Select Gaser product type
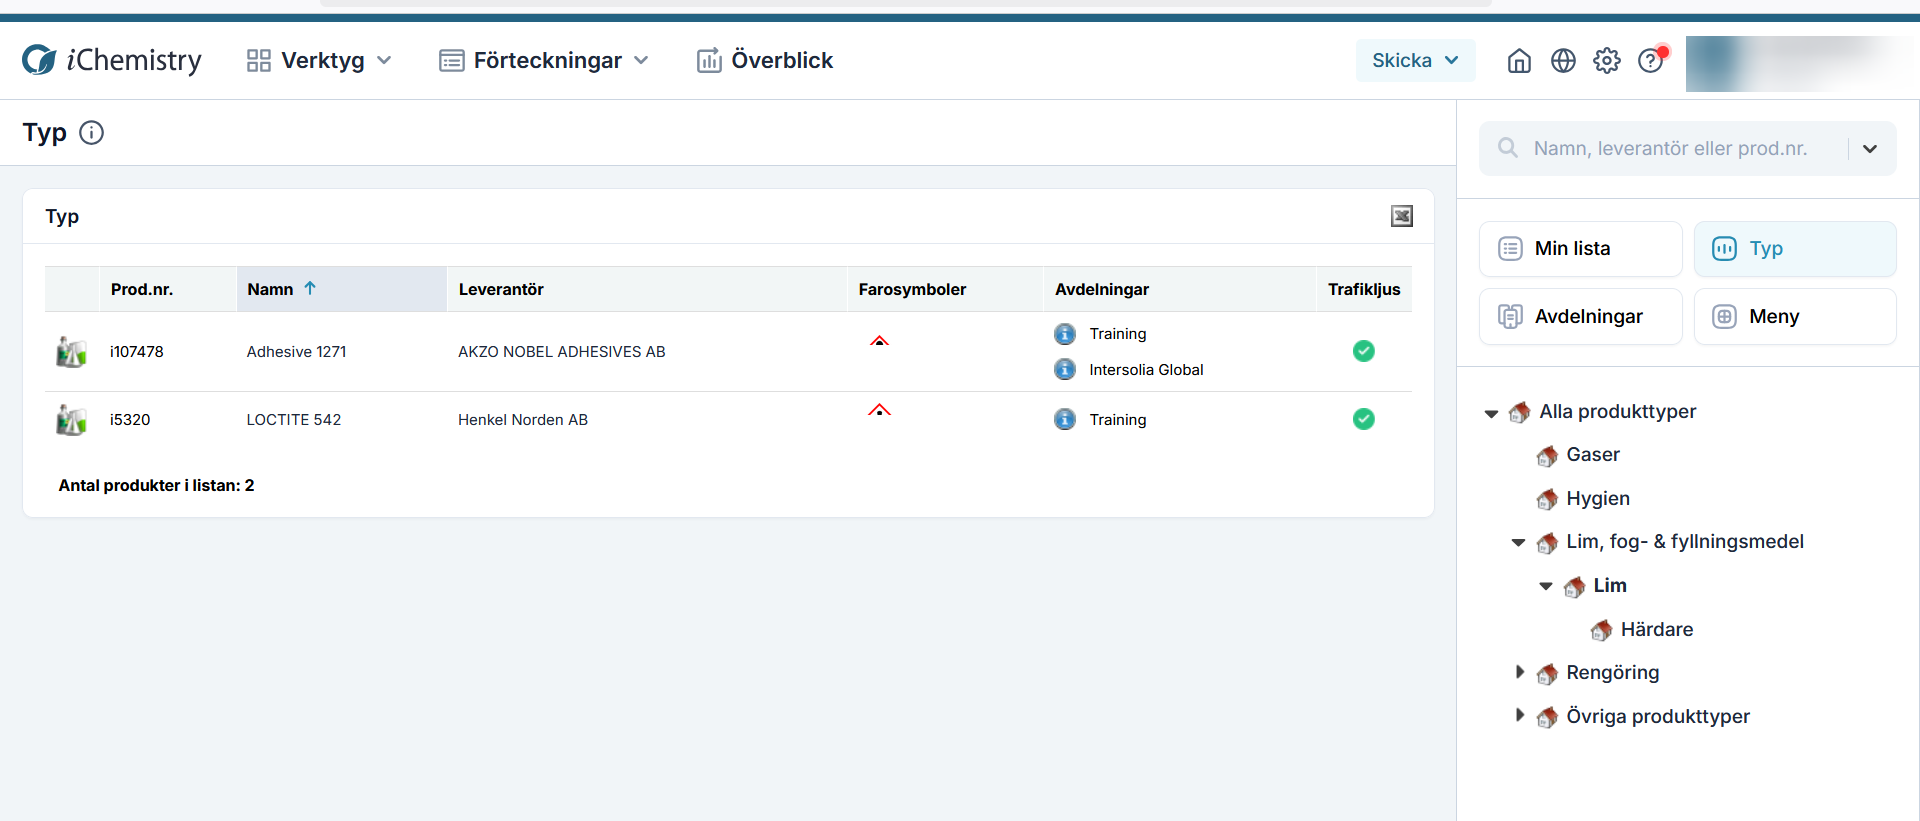The image size is (1920, 821). coord(1593,455)
